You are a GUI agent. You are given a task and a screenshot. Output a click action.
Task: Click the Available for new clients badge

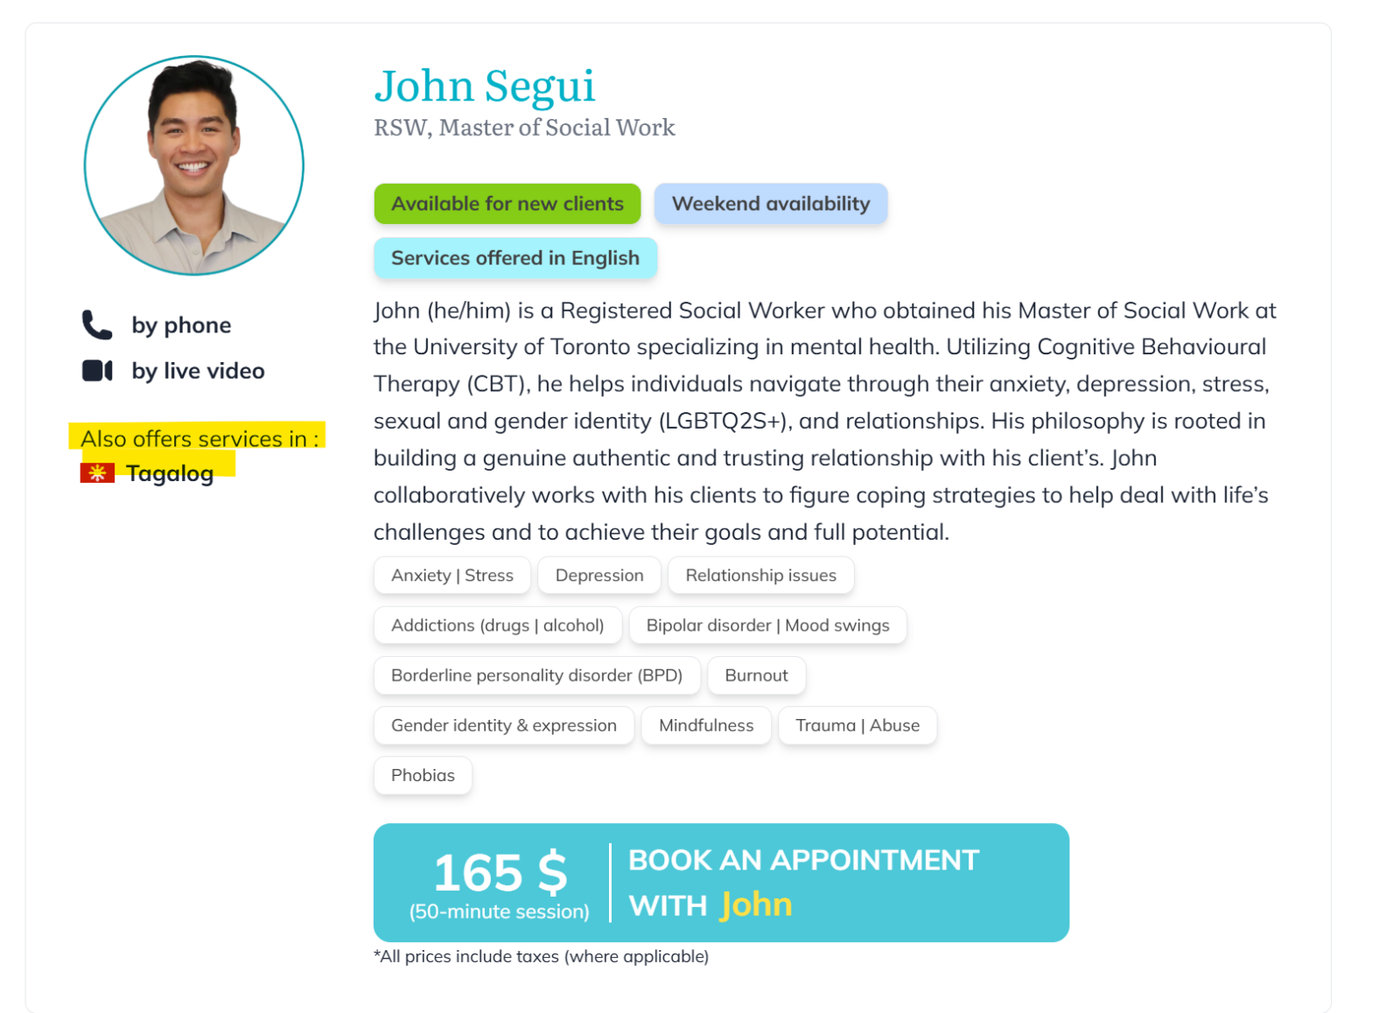507,204
